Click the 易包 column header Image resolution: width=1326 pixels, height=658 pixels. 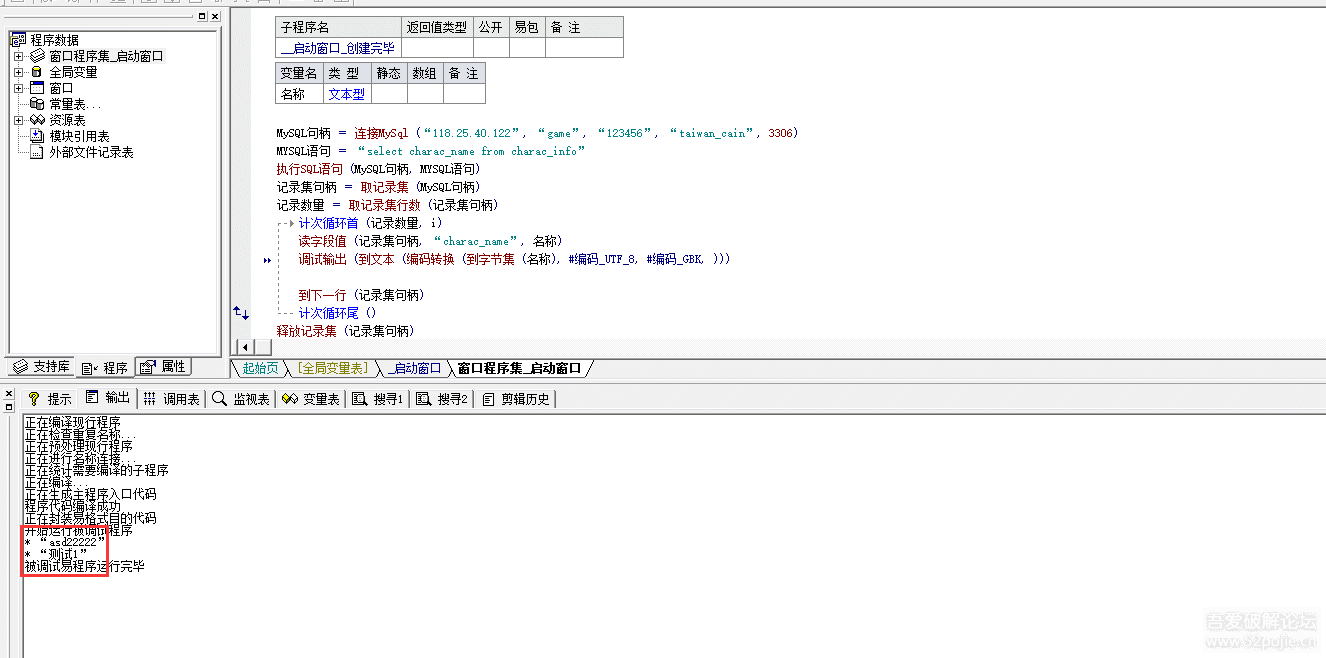pyautogui.click(x=526, y=27)
